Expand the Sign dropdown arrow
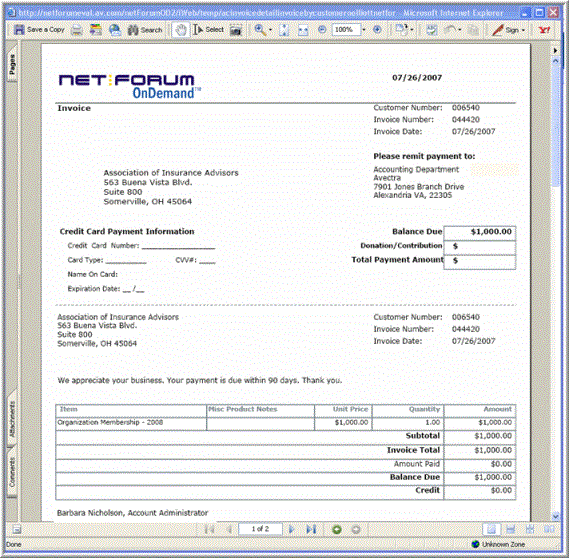569x558 pixels. (523, 30)
